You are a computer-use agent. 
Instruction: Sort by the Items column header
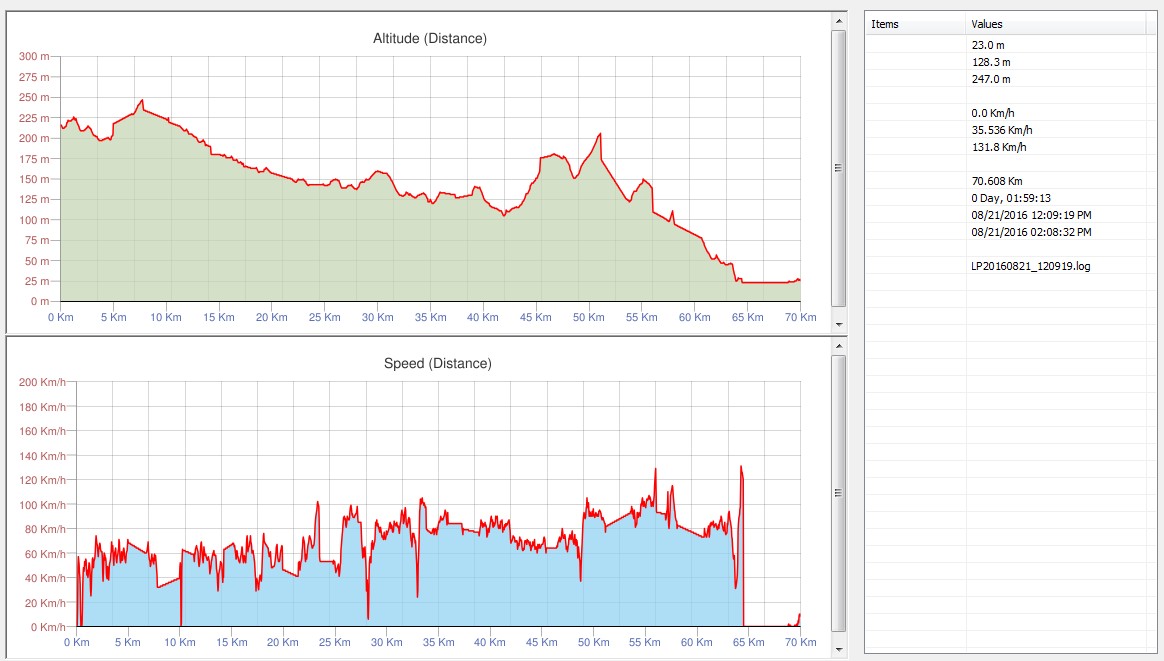(x=915, y=24)
